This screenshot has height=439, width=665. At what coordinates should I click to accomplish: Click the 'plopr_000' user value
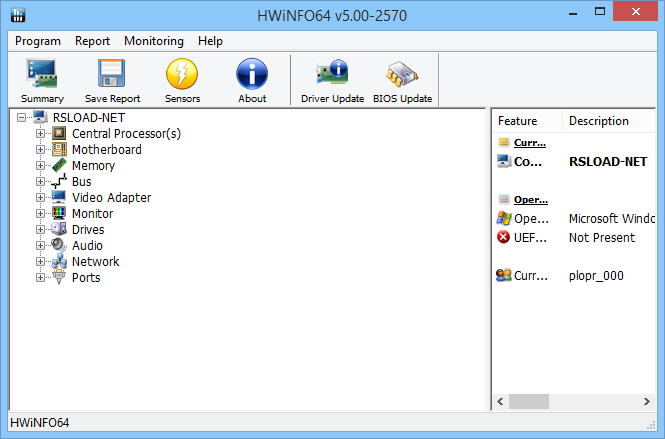596,276
